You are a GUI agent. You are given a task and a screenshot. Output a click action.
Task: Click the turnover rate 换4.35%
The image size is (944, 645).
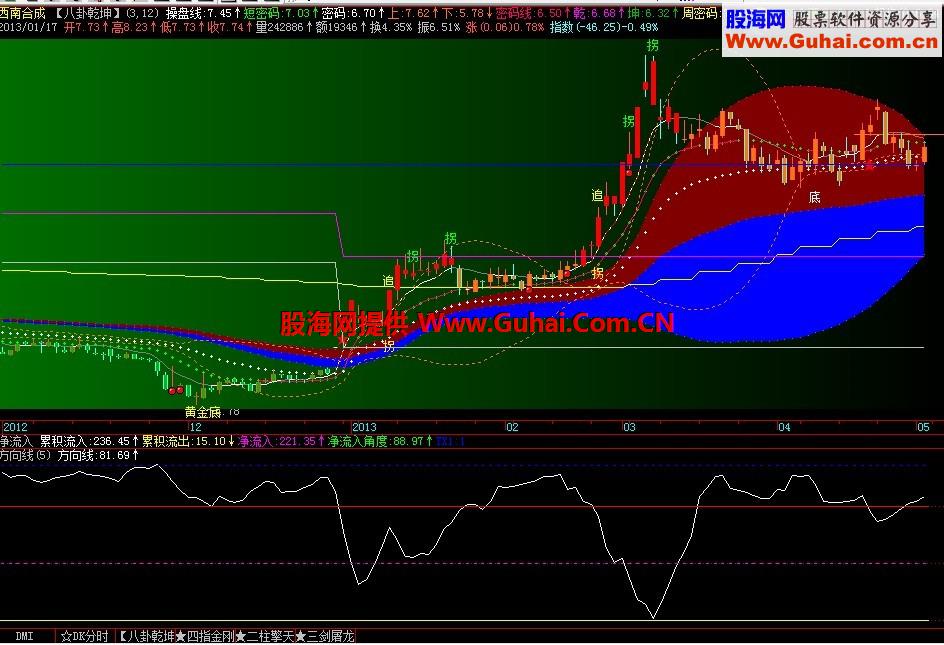391,28
